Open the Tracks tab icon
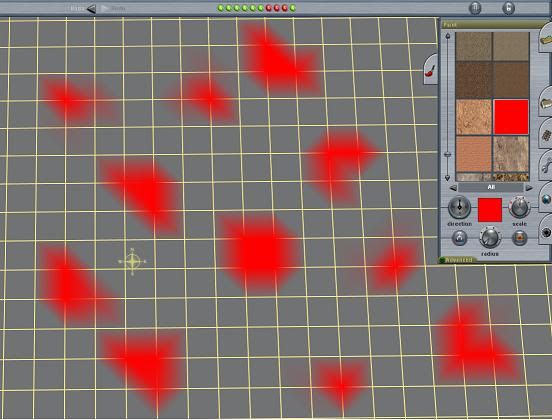 (546, 135)
